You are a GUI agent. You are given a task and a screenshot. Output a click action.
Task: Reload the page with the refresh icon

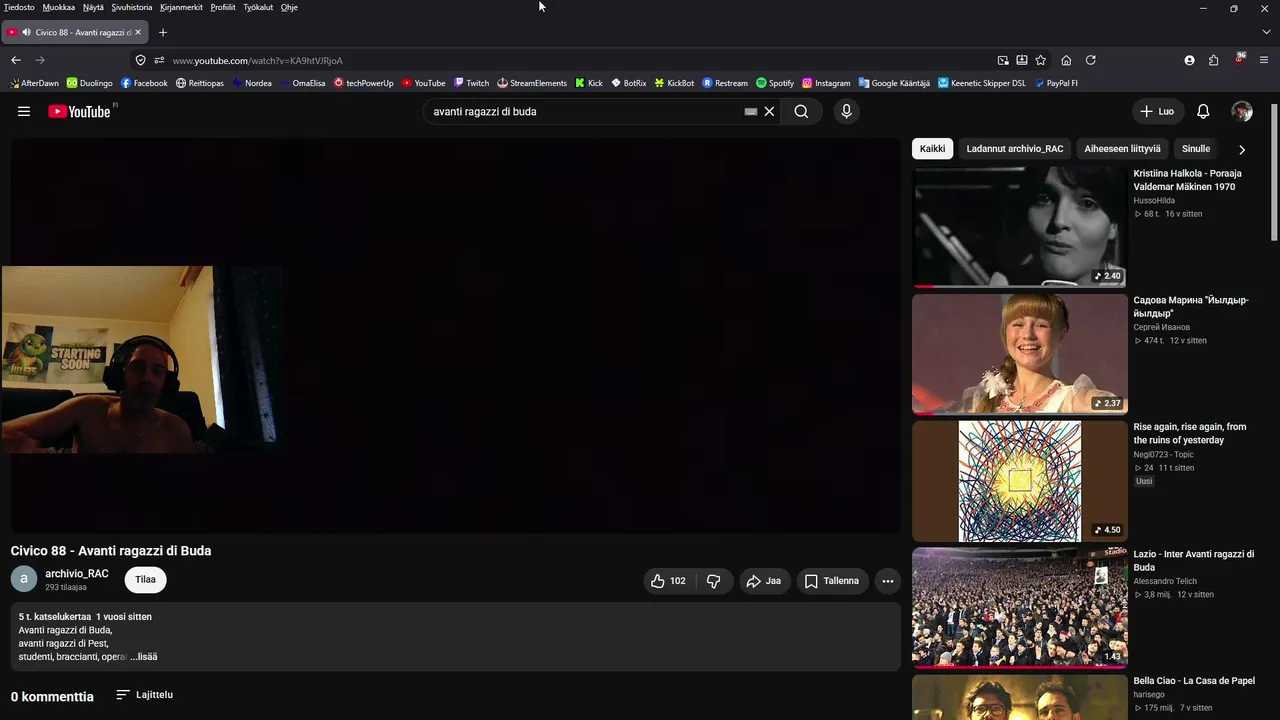[1090, 60]
